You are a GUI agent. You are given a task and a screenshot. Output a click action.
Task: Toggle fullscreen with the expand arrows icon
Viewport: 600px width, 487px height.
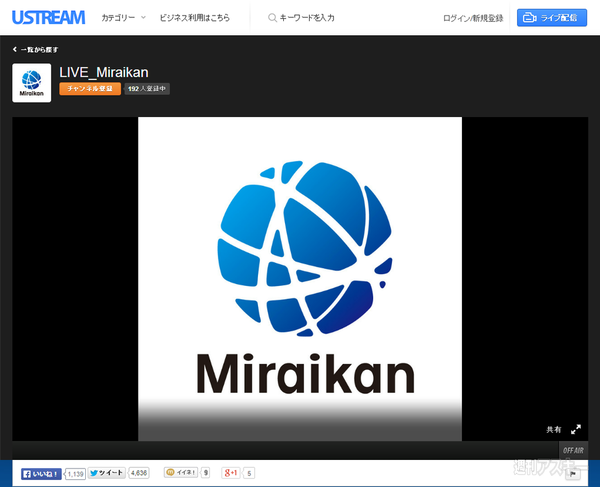pos(576,429)
